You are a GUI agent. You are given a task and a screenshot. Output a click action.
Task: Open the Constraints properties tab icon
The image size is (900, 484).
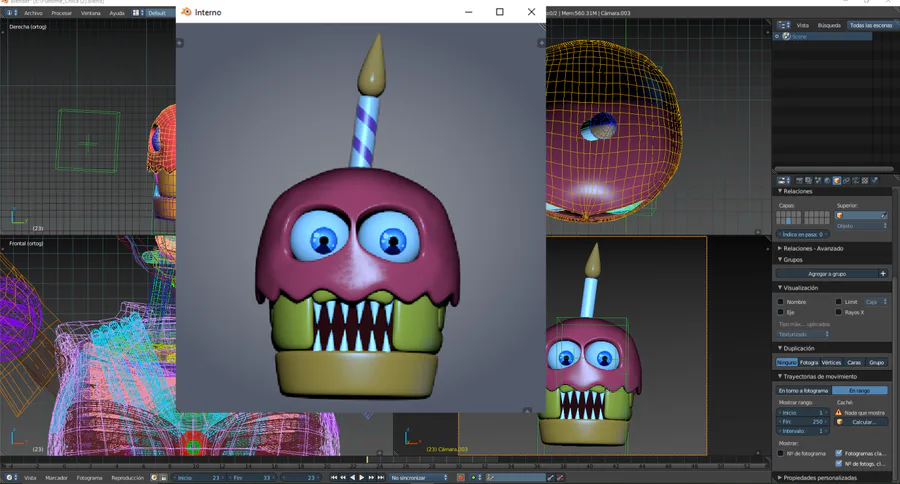pyautogui.click(x=846, y=180)
